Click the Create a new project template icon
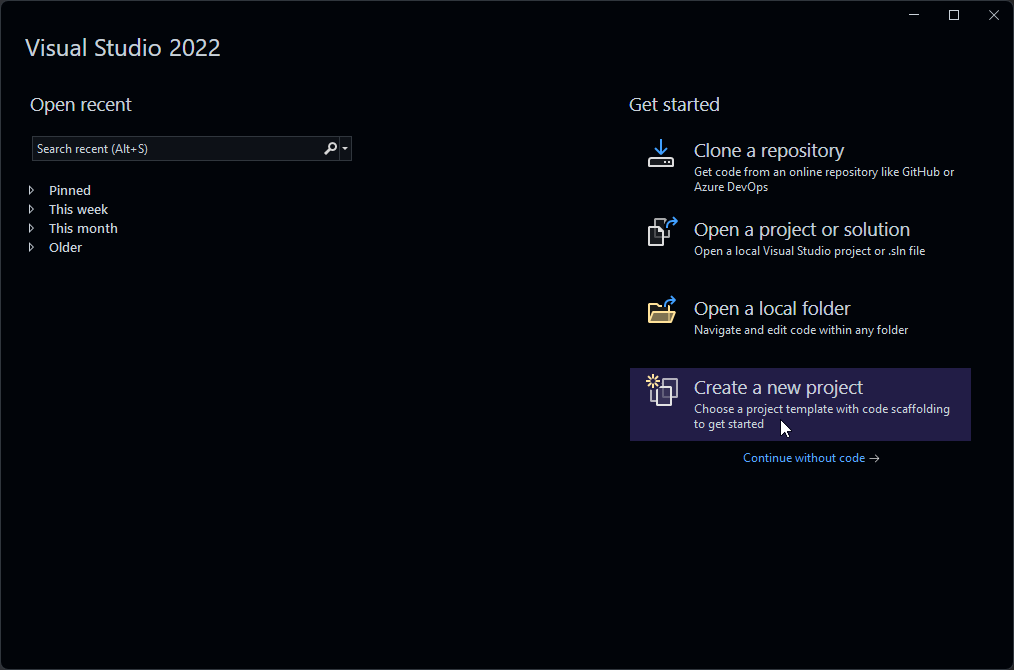This screenshot has height=670, width=1014. coord(661,391)
